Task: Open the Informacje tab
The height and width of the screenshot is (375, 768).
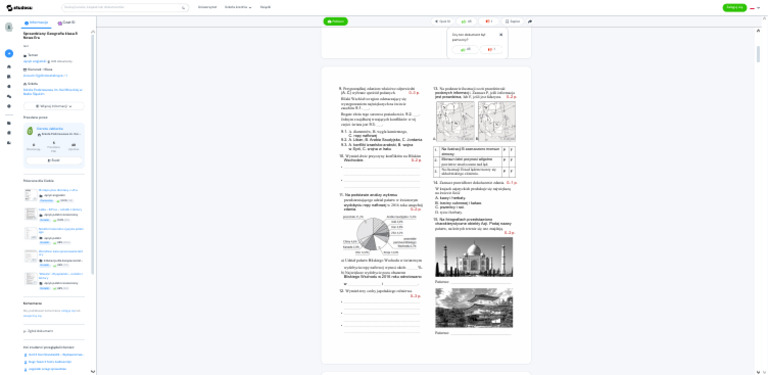Action: tap(36, 23)
